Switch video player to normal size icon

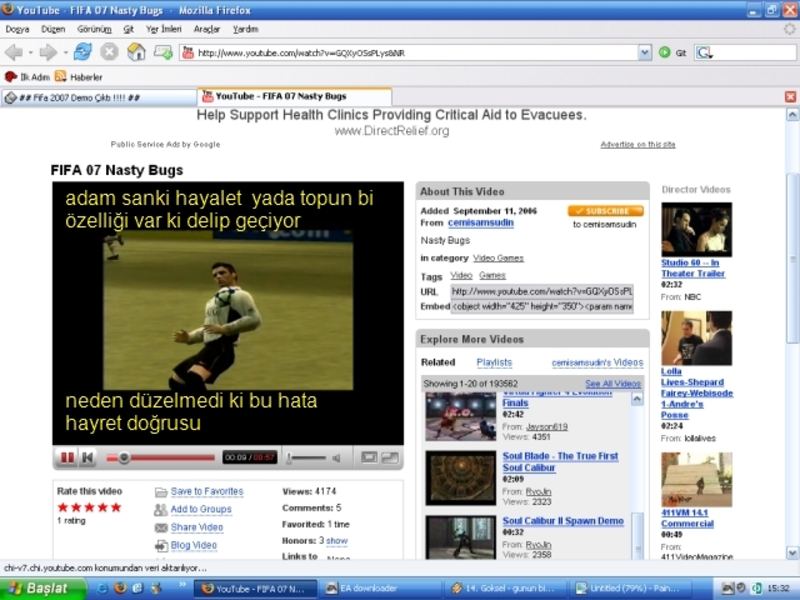pyautogui.click(x=368, y=458)
